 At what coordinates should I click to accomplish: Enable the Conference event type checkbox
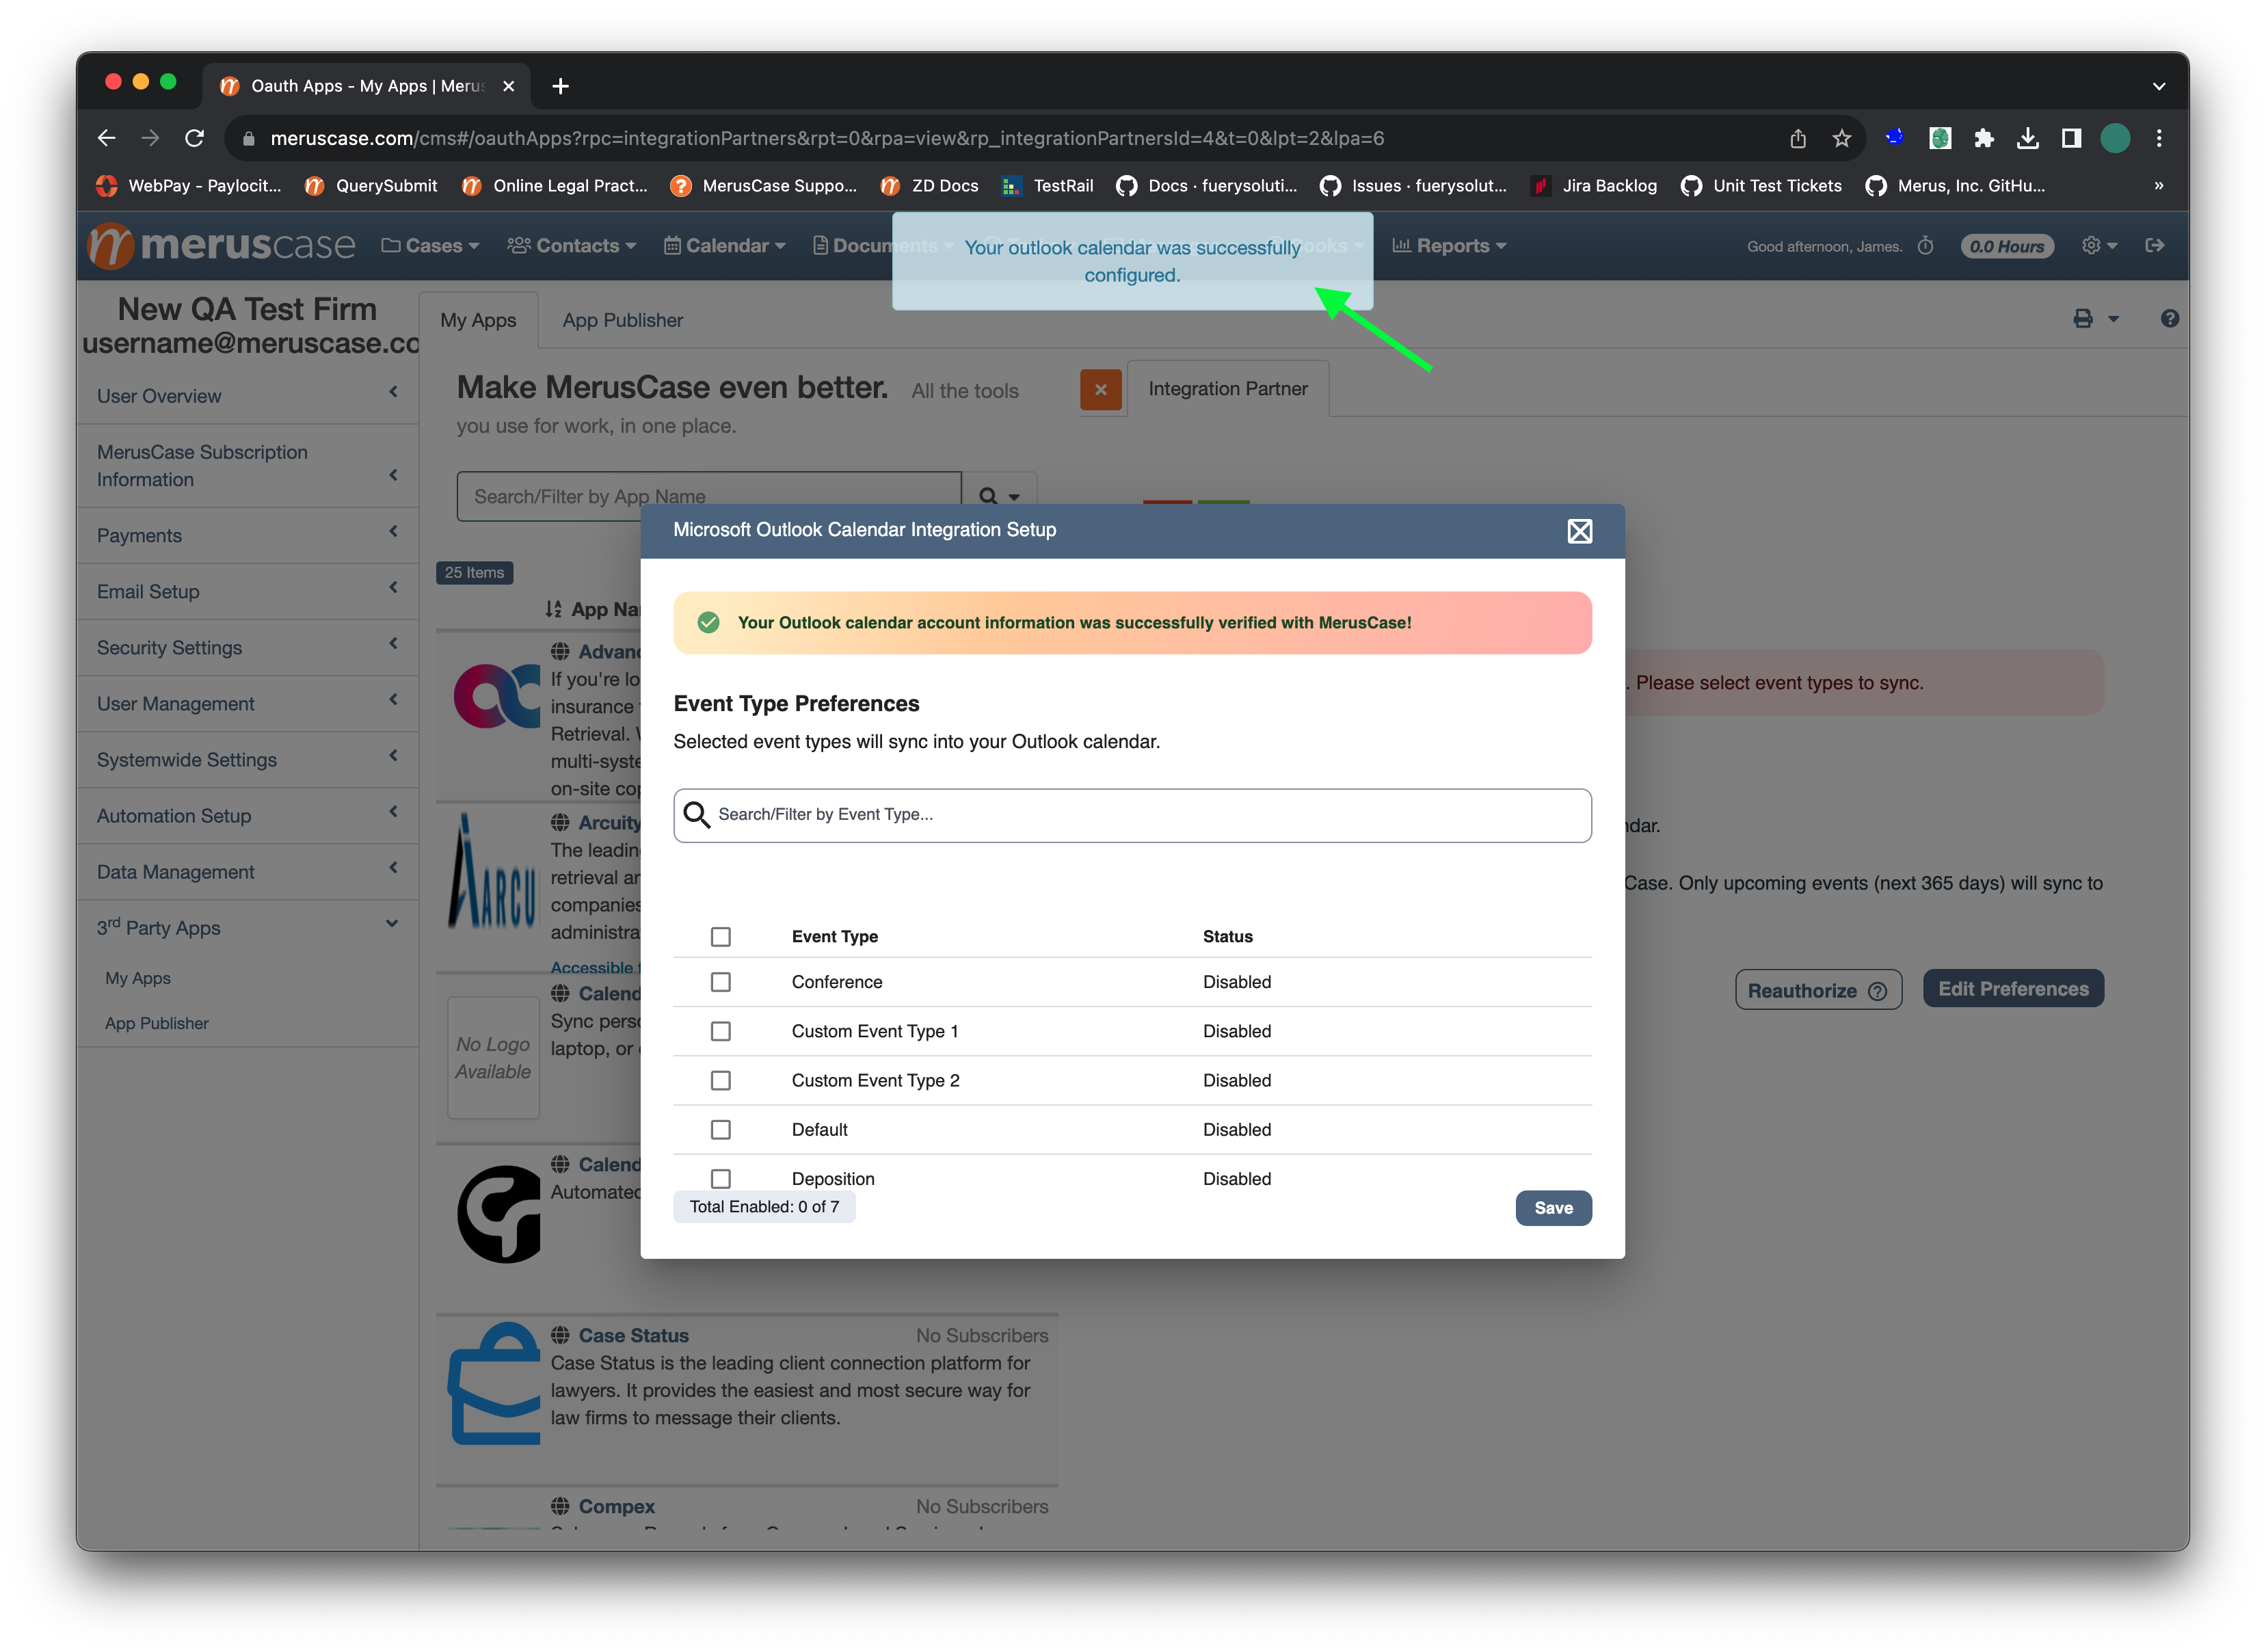pyautogui.click(x=720, y=982)
